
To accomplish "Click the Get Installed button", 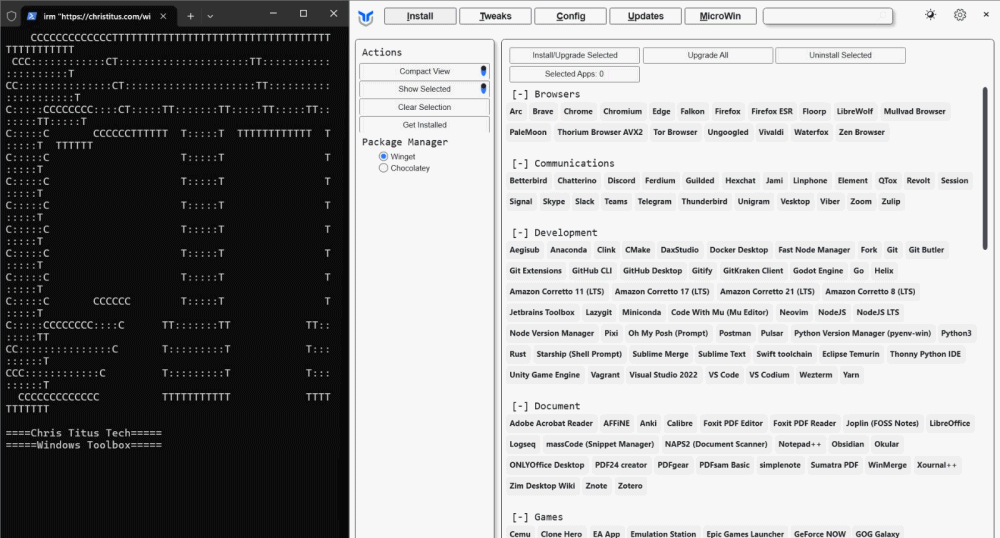I will 424,125.
